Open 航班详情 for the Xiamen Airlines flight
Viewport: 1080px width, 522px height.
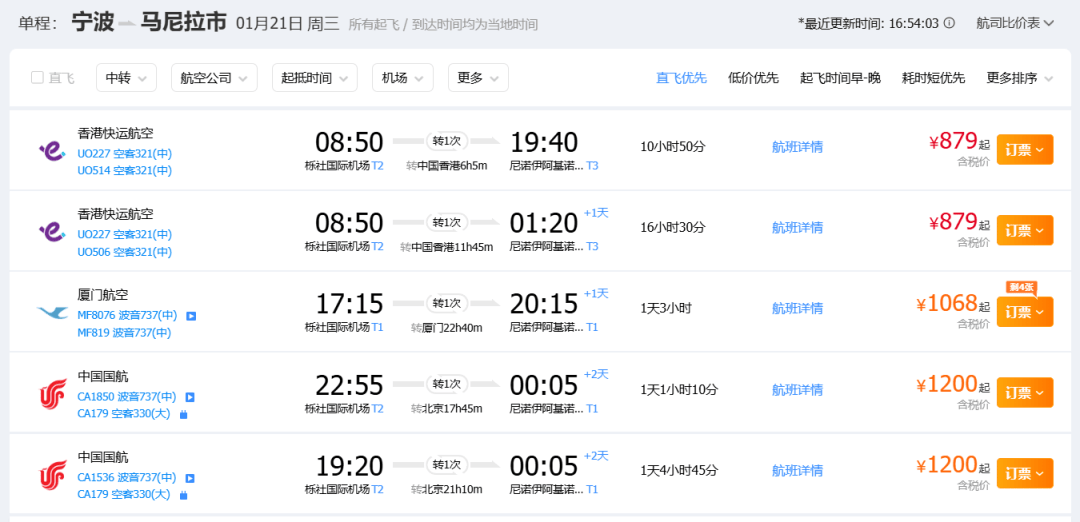(797, 309)
